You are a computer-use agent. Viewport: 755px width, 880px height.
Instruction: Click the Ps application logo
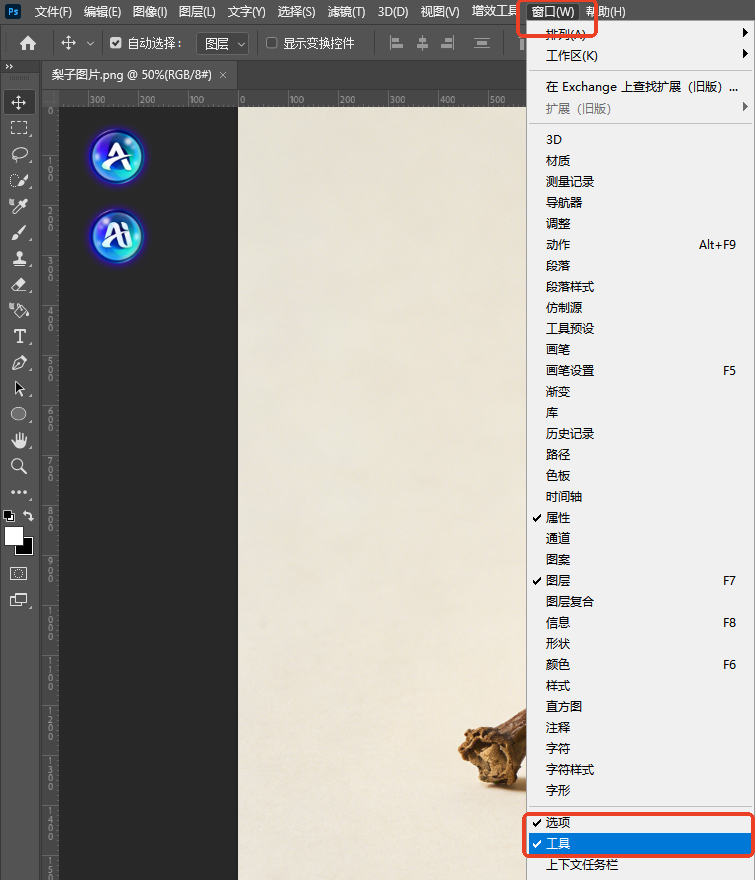[x=13, y=11]
